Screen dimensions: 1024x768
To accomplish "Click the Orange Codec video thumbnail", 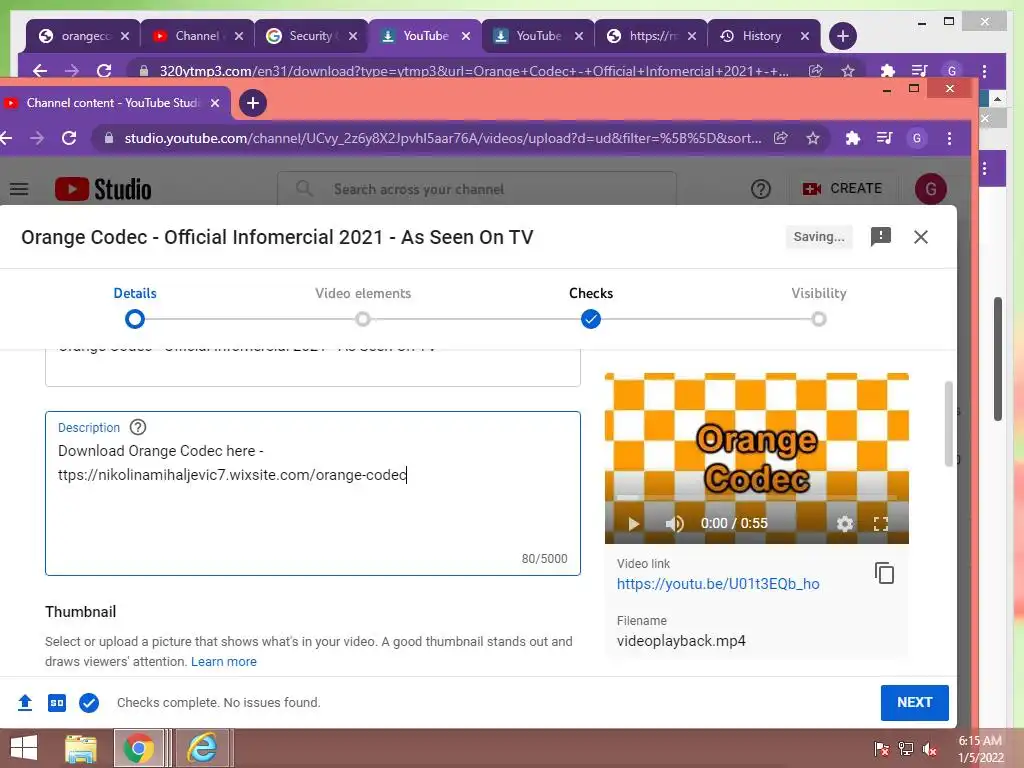I will click(756, 458).
